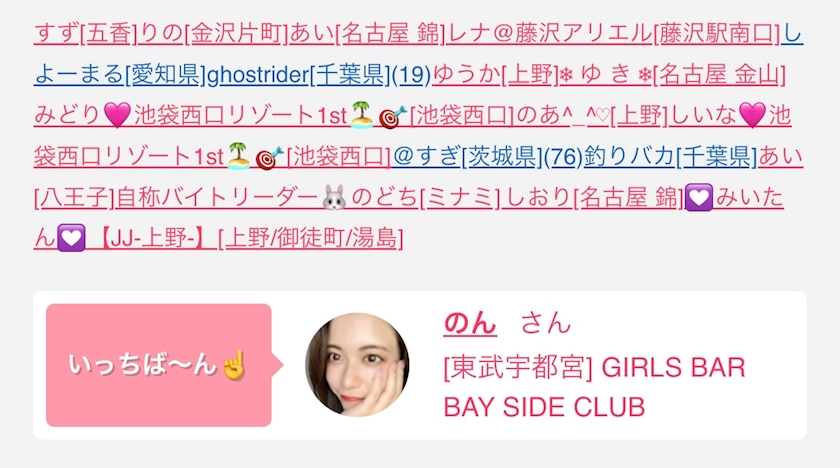Click the pink heart after しいな

(x=752, y=115)
